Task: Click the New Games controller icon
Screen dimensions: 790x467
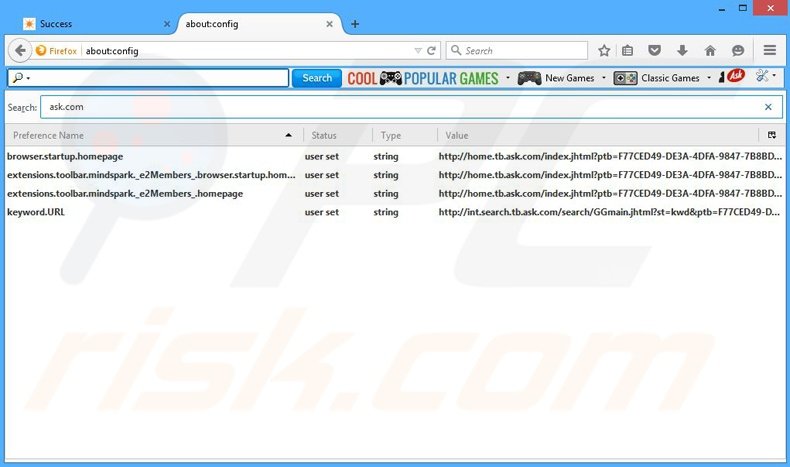Action: (x=529, y=78)
